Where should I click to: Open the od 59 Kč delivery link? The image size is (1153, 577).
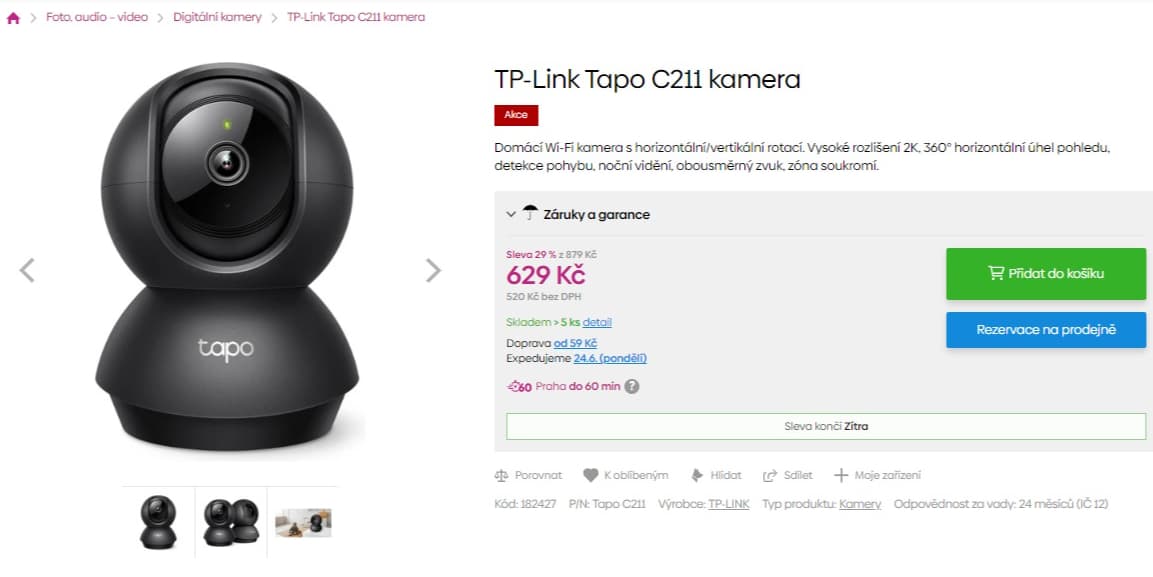[x=576, y=343]
